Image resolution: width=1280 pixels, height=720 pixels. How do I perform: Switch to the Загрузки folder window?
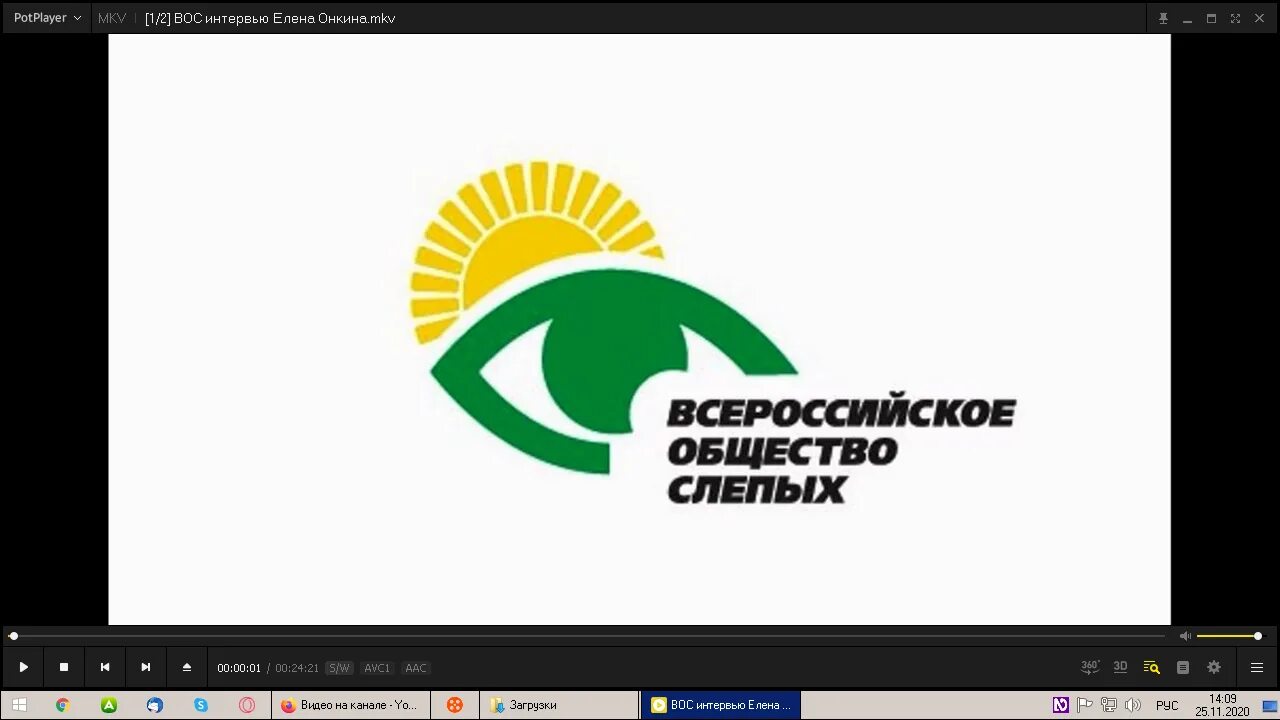coord(559,705)
